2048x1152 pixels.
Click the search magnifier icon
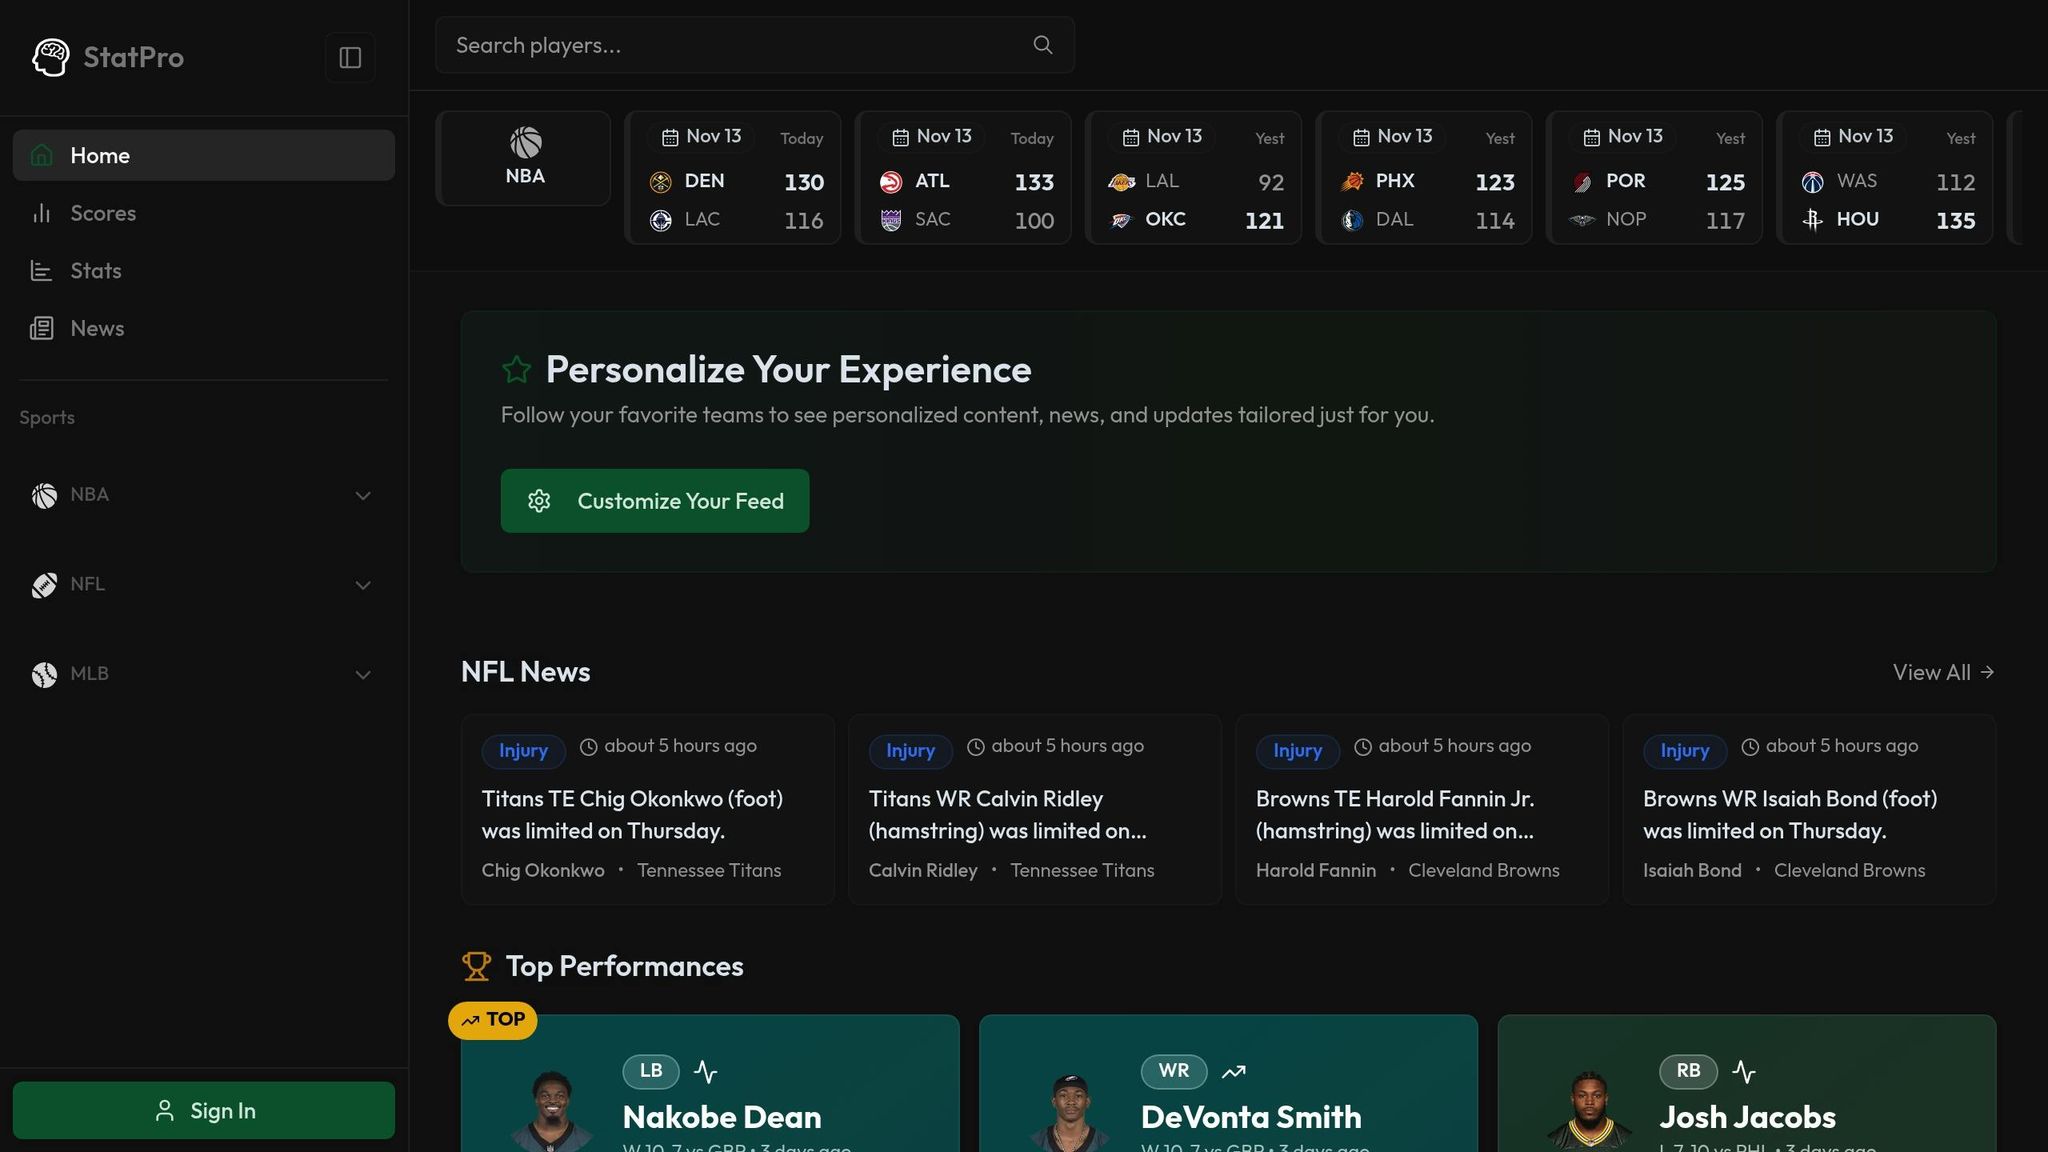coord(1041,44)
